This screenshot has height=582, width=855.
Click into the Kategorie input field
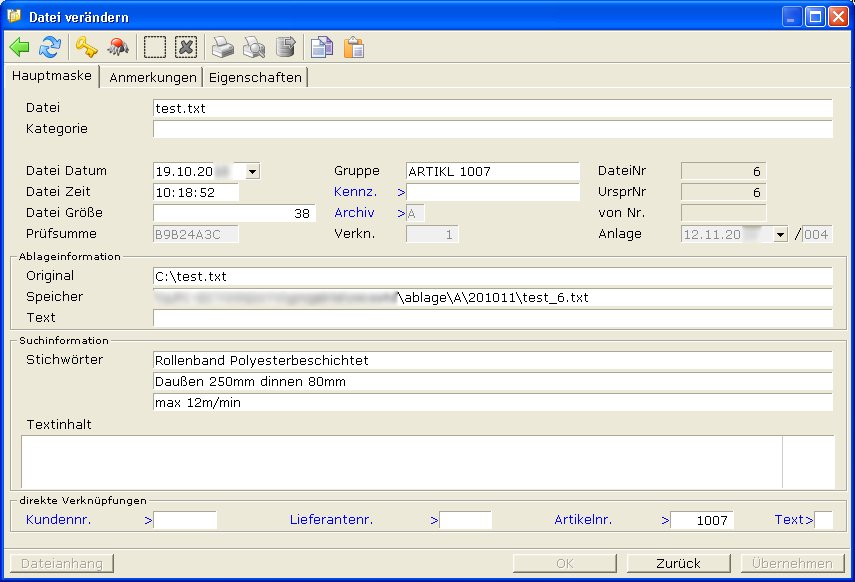(492, 129)
